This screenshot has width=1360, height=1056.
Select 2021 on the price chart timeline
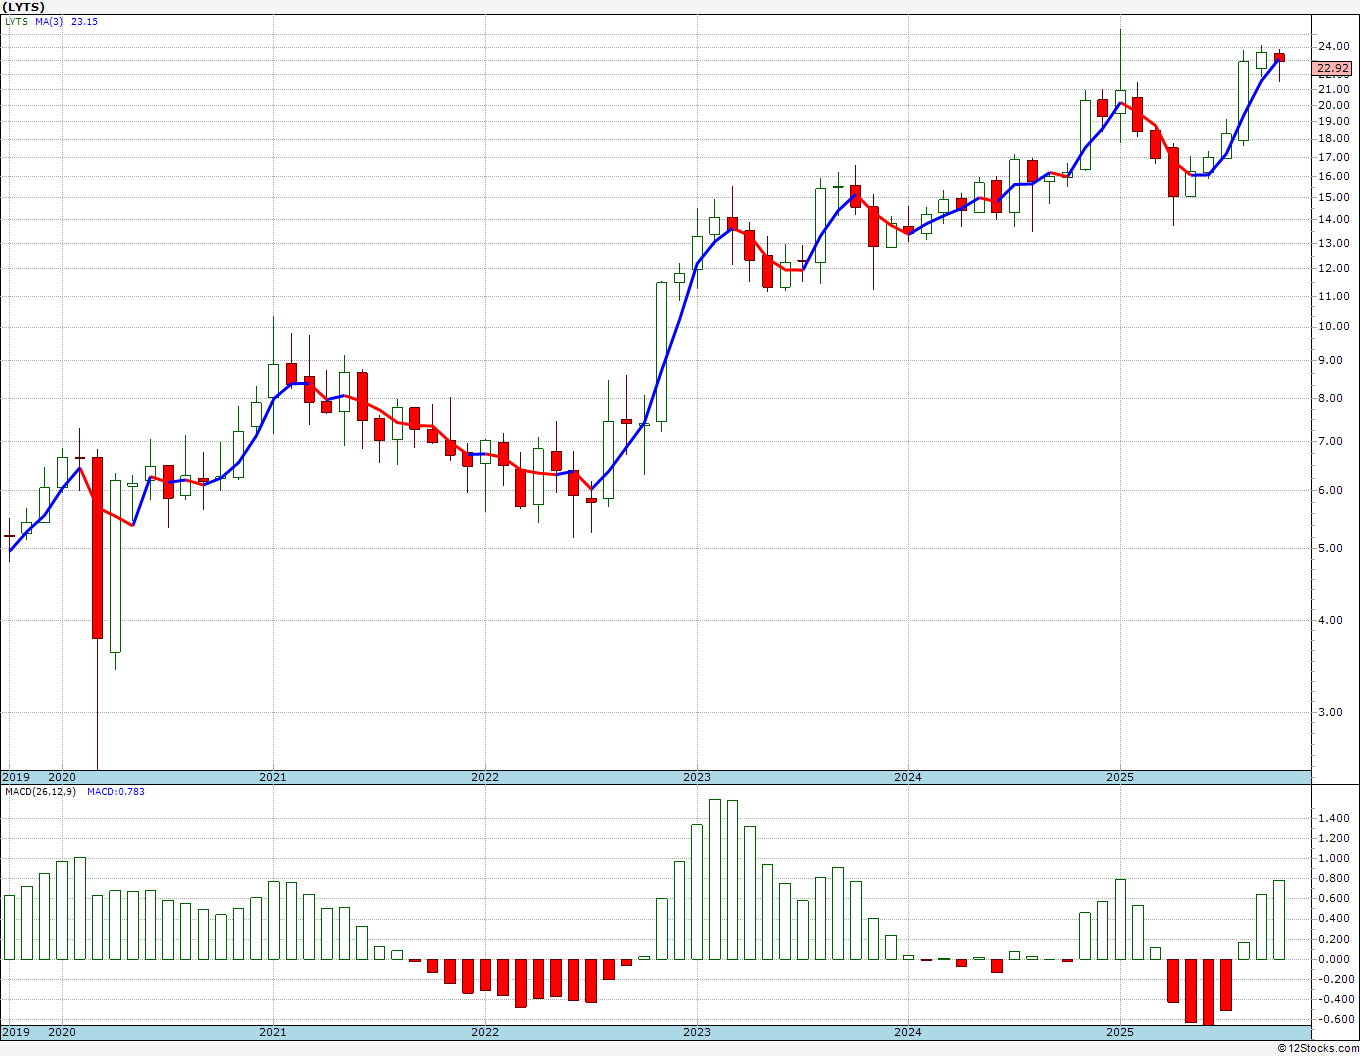tap(272, 777)
